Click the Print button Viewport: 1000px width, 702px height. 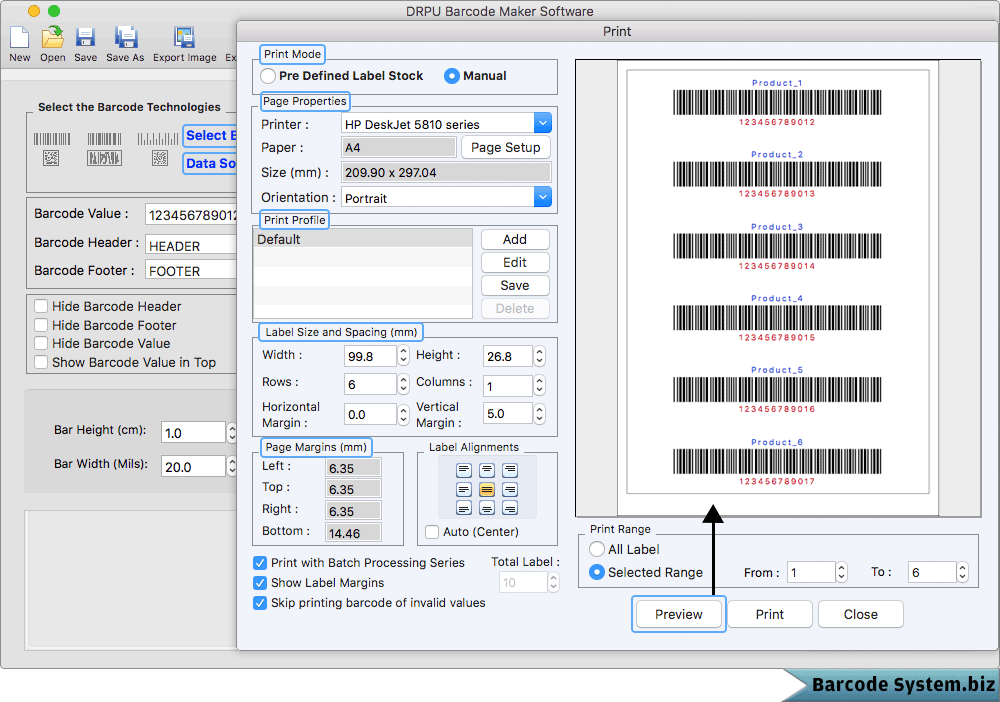(770, 614)
